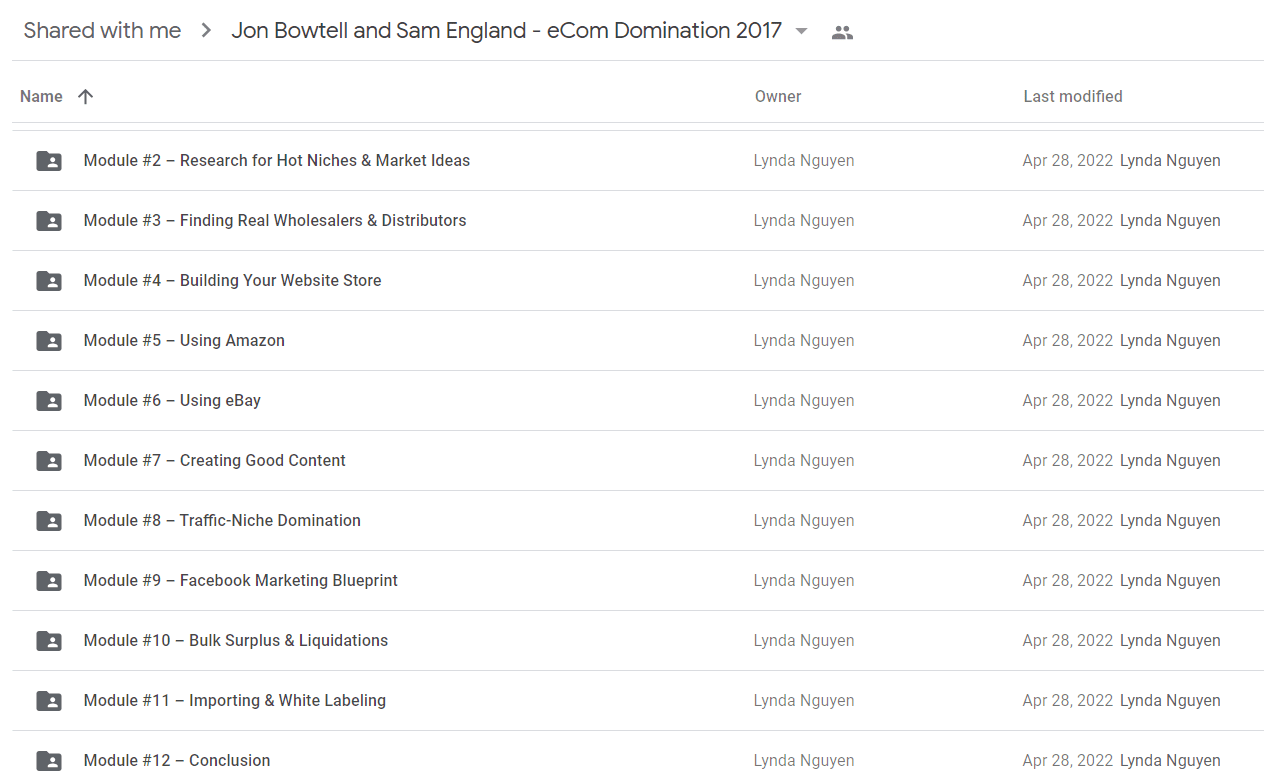
Task: Click the Module #2 shared folder icon
Action: (x=49, y=161)
